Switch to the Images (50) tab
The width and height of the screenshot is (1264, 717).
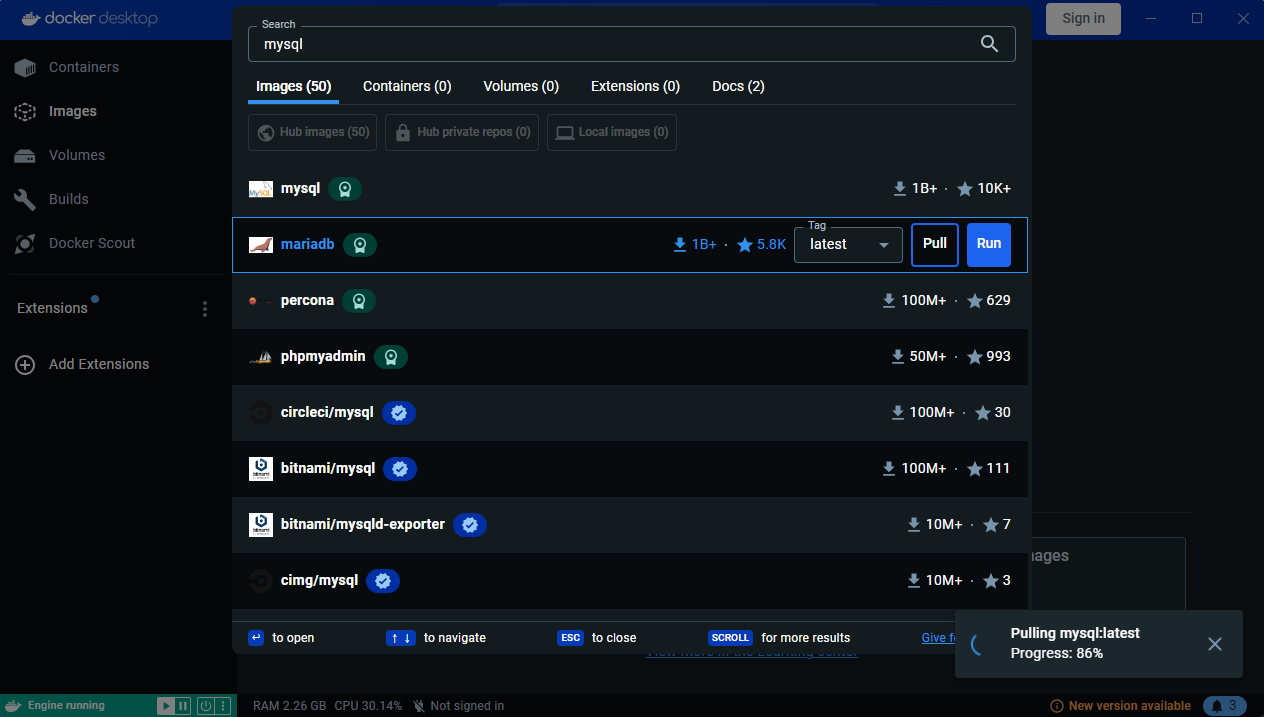point(293,86)
